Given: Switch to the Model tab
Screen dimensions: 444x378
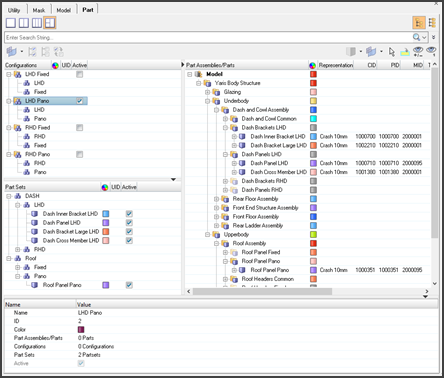Looking at the screenshot, I should pyautogui.click(x=63, y=10).
